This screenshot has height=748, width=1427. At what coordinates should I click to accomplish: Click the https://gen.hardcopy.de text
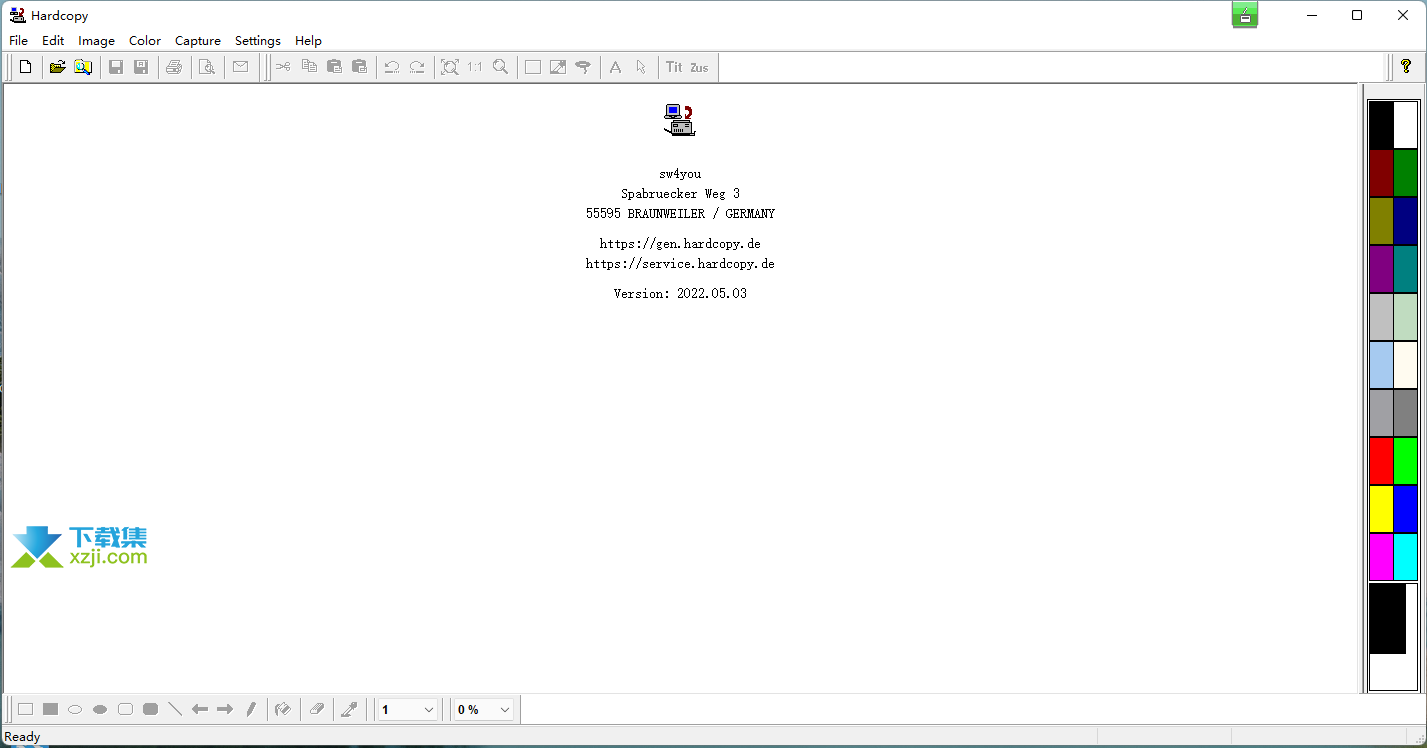[680, 244]
